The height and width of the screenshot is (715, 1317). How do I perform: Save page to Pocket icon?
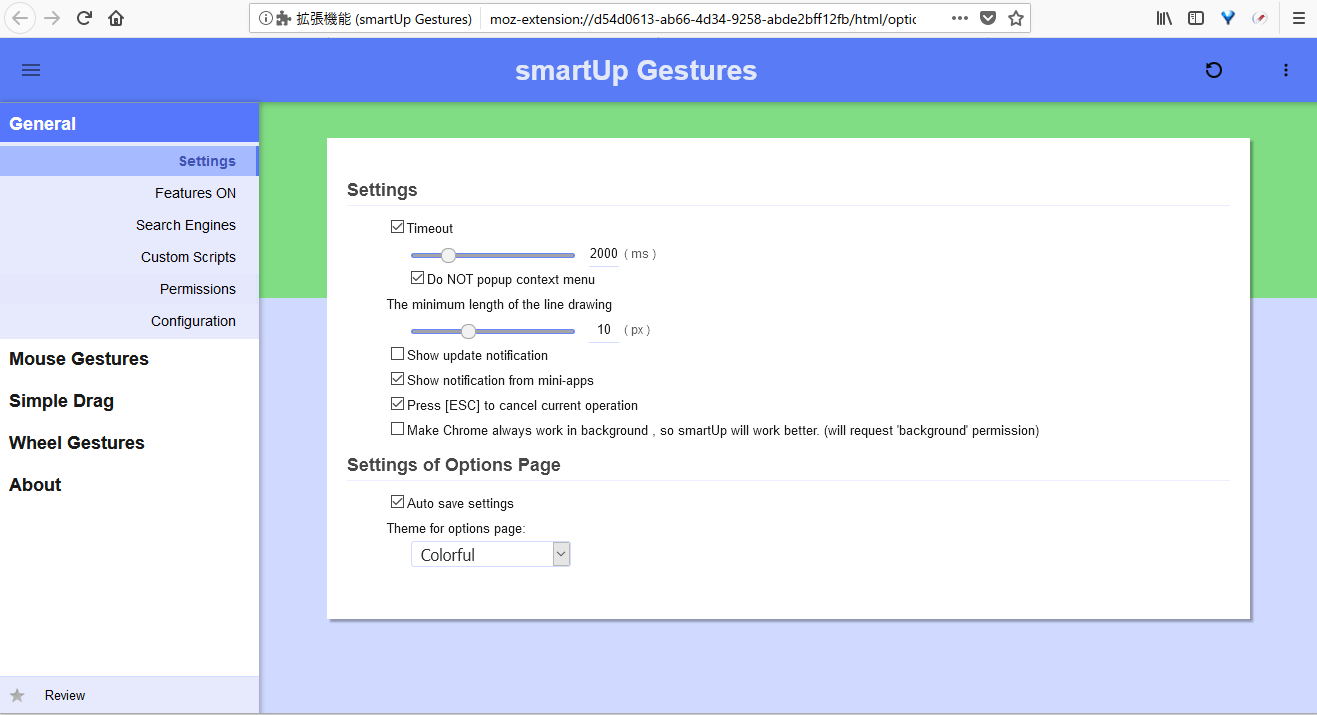[988, 18]
